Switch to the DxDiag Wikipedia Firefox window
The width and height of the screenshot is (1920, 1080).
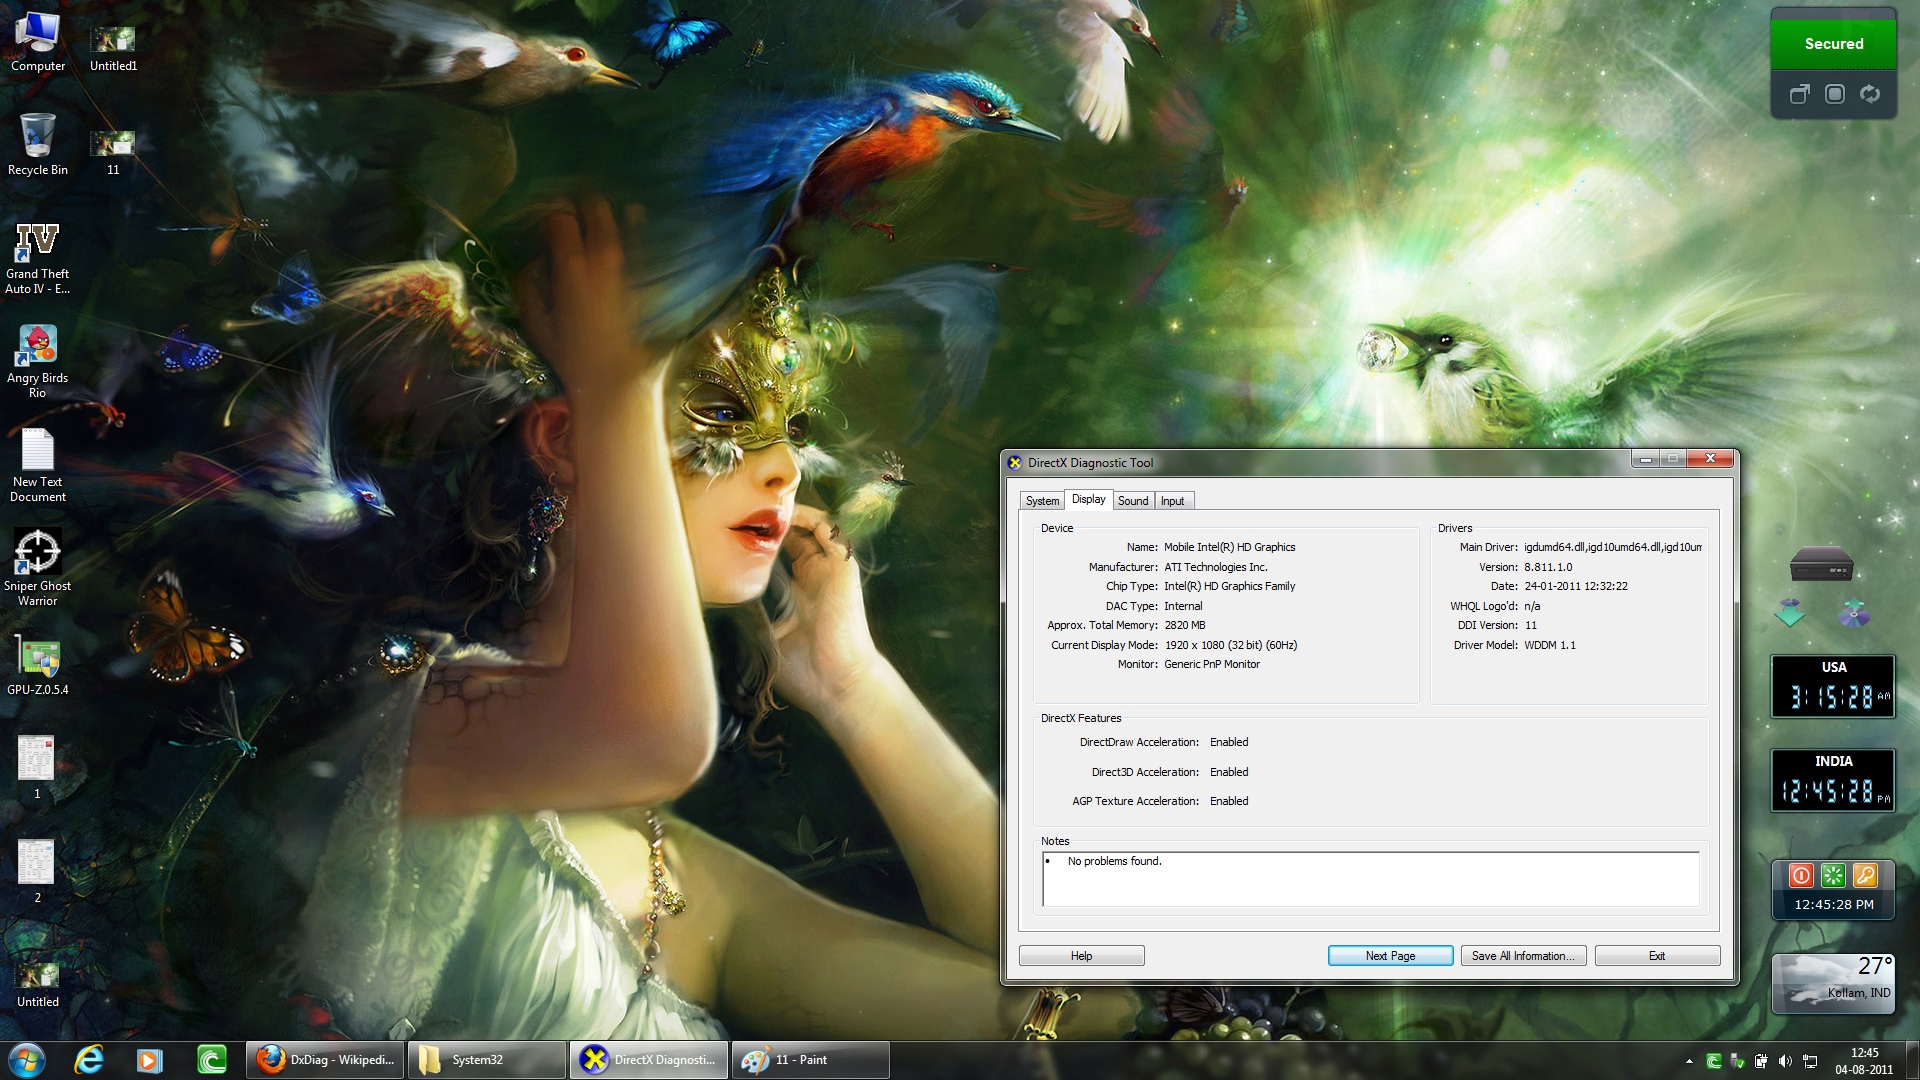pyautogui.click(x=325, y=1060)
